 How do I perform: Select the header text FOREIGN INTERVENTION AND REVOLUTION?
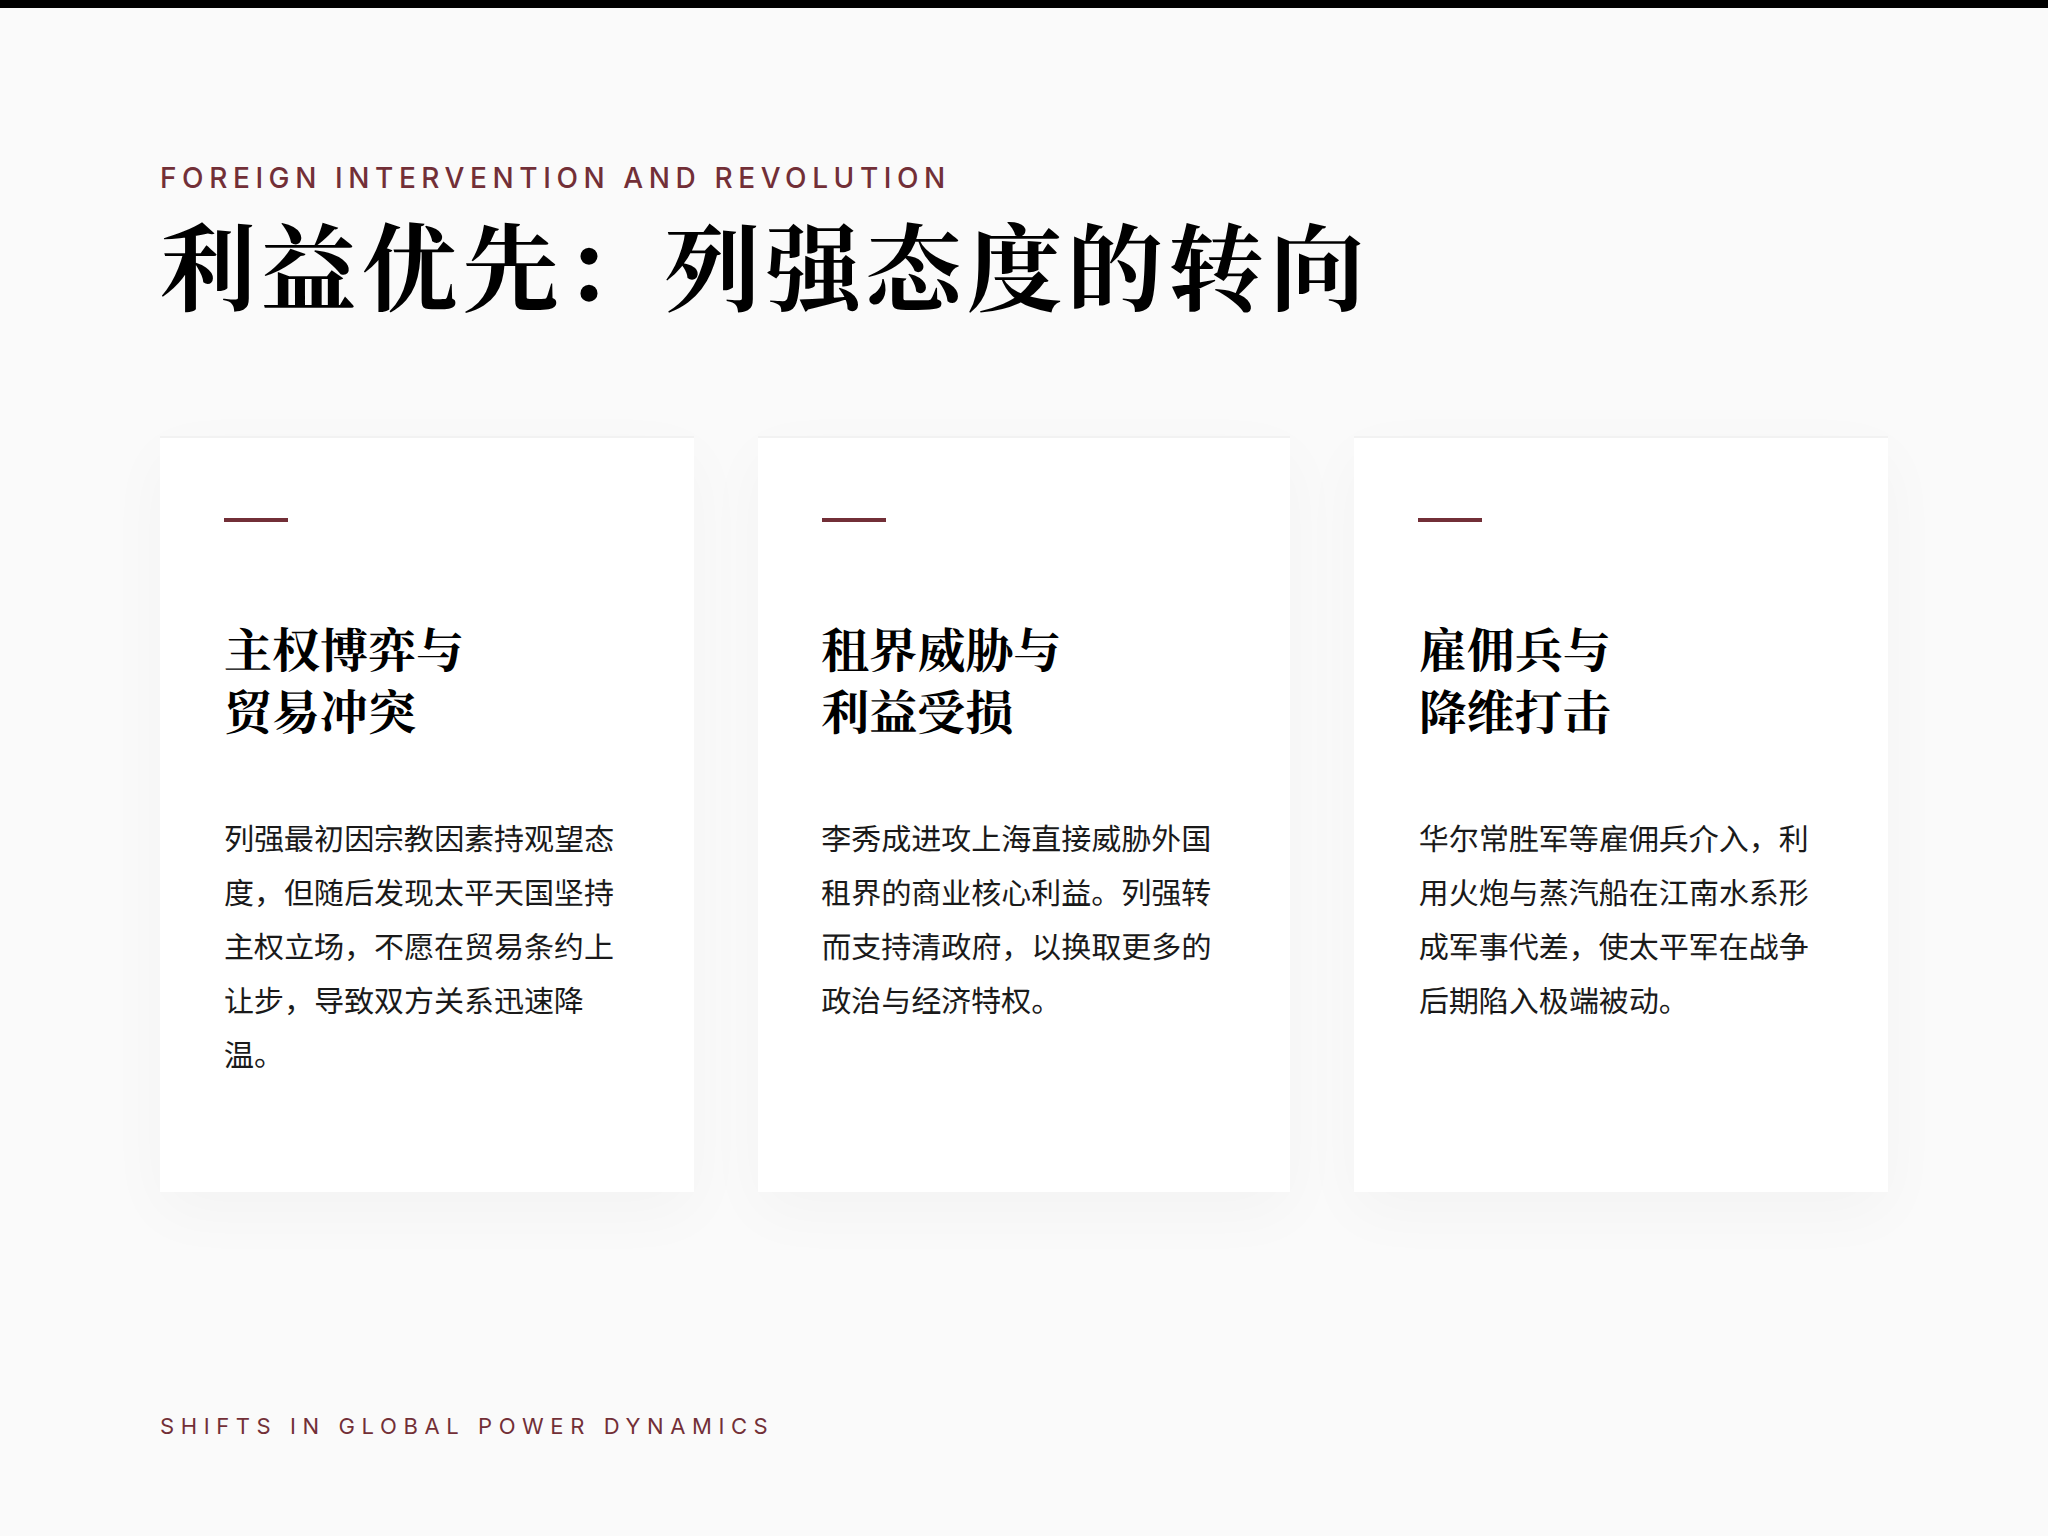click(550, 175)
